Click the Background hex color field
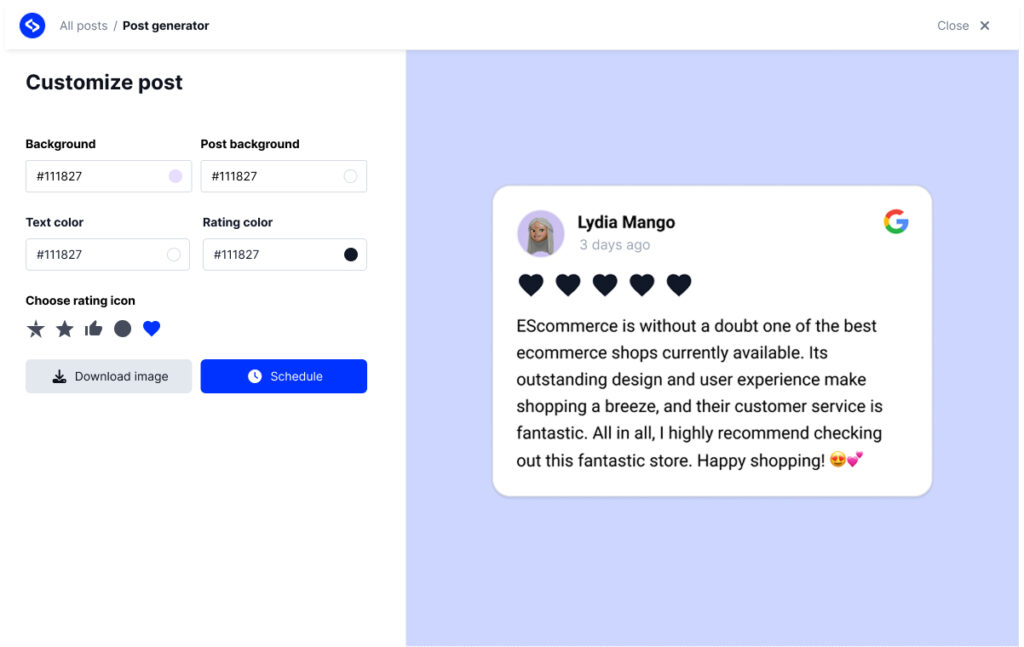This screenshot has height=647, width=1024. tap(95, 176)
